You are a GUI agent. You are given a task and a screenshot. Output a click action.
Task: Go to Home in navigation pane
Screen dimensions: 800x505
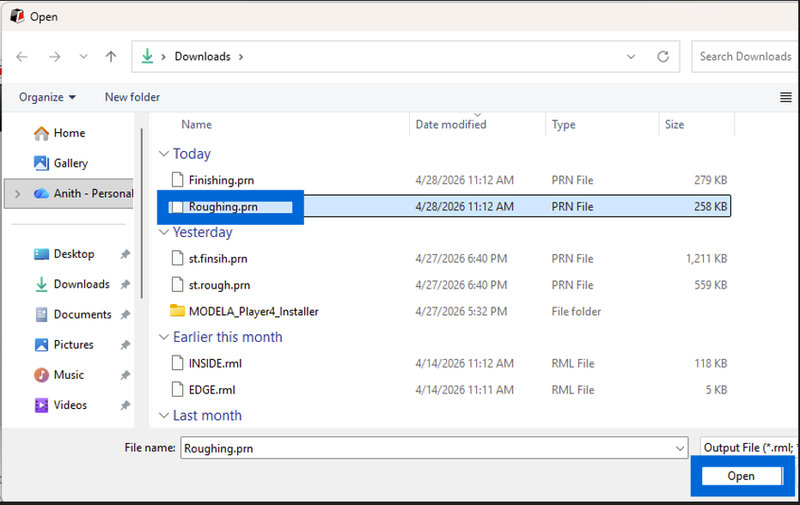[69, 133]
